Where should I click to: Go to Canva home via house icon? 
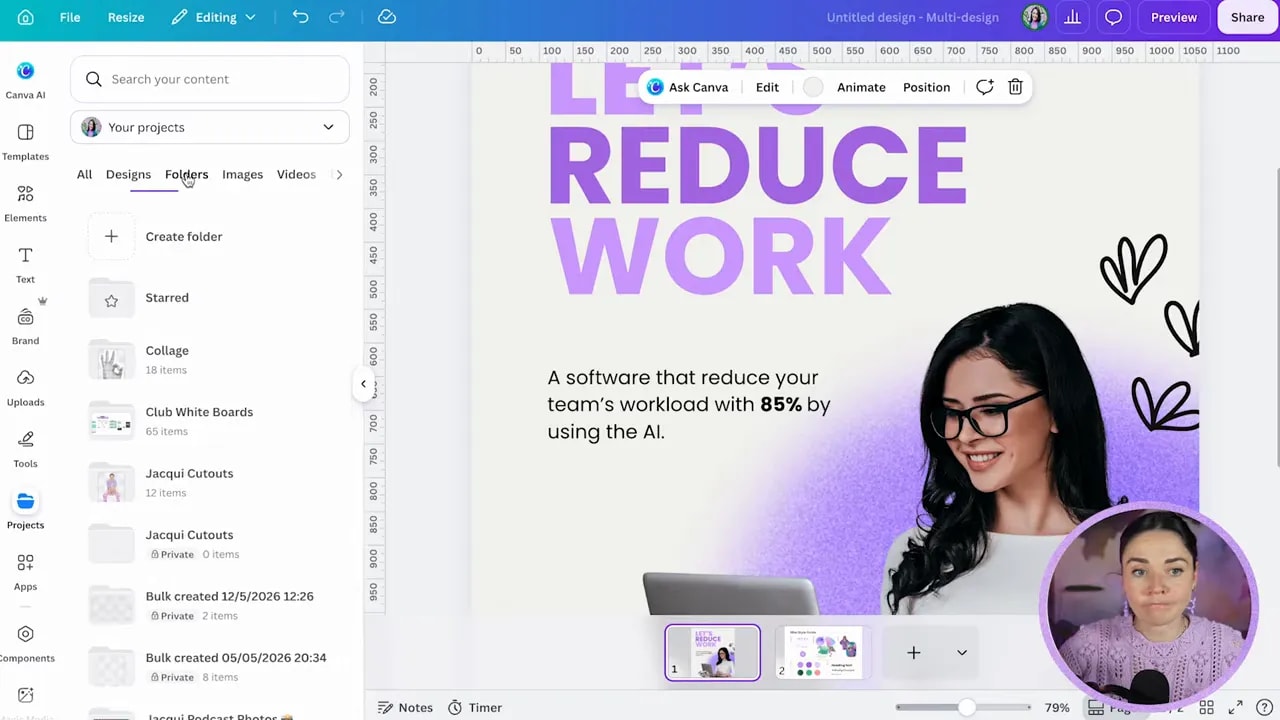pyautogui.click(x=26, y=17)
